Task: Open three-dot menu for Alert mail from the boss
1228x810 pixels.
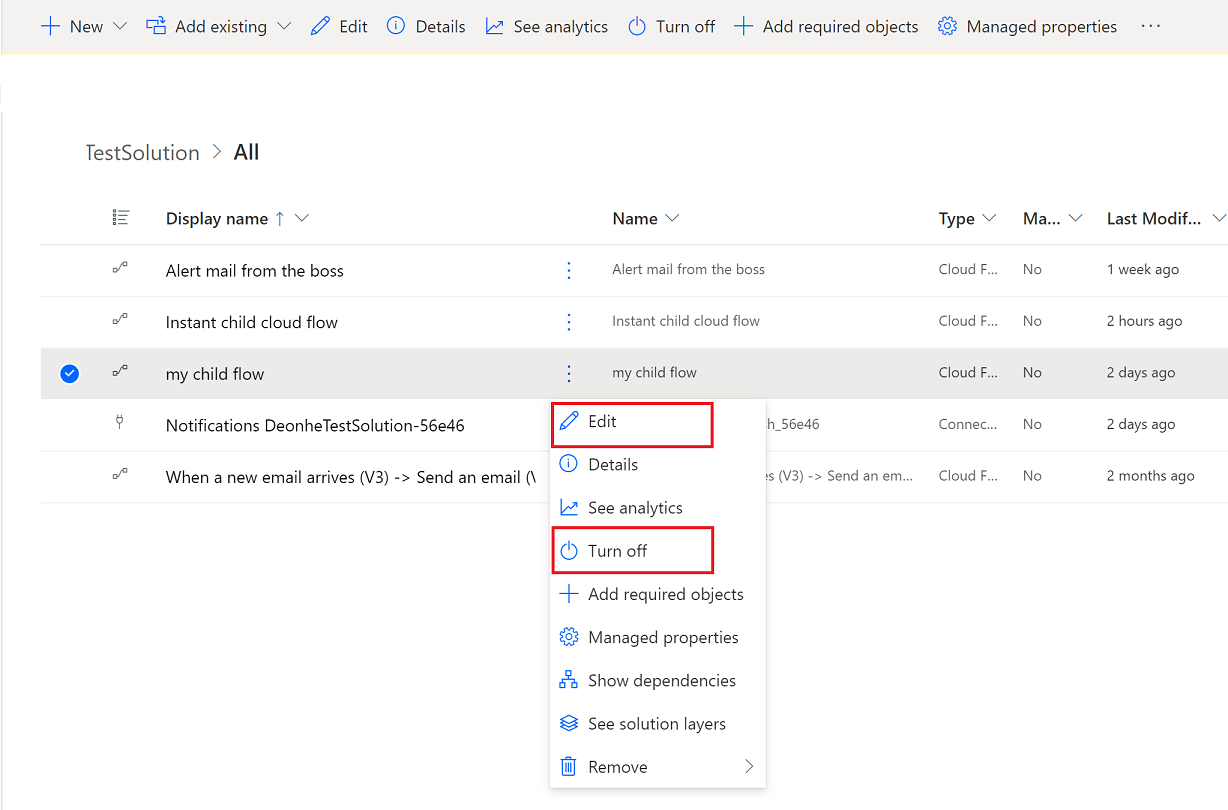Action: coord(569,270)
